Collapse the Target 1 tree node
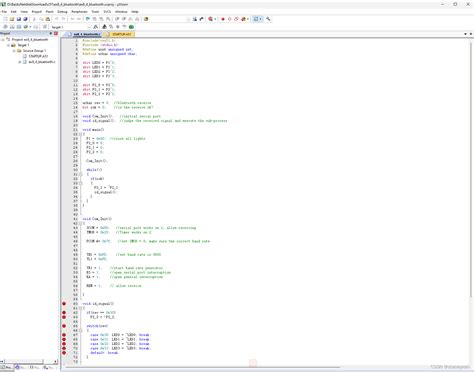 (8, 45)
